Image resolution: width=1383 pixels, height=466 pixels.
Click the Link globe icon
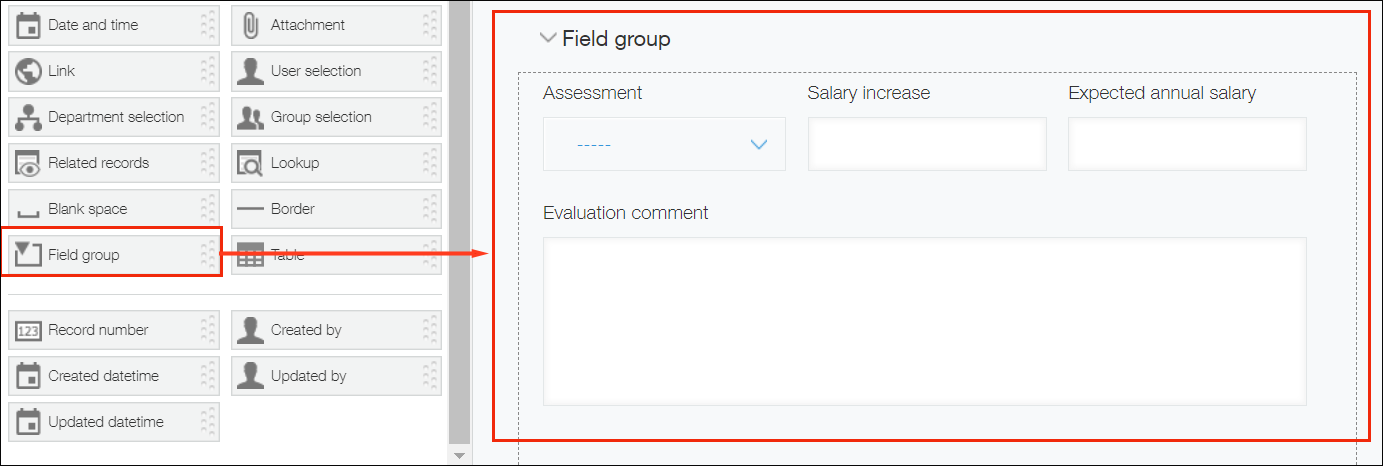(28, 71)
